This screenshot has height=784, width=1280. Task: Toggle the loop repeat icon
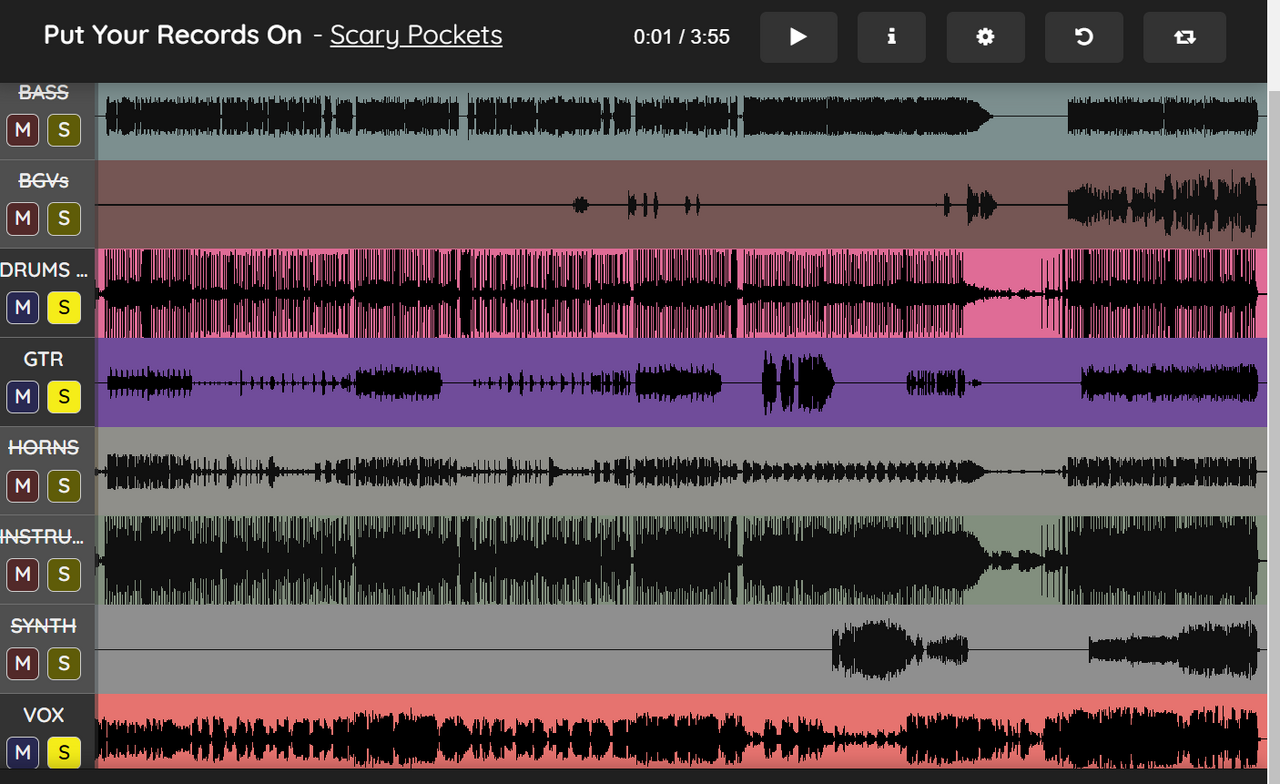click(1185, 37)
